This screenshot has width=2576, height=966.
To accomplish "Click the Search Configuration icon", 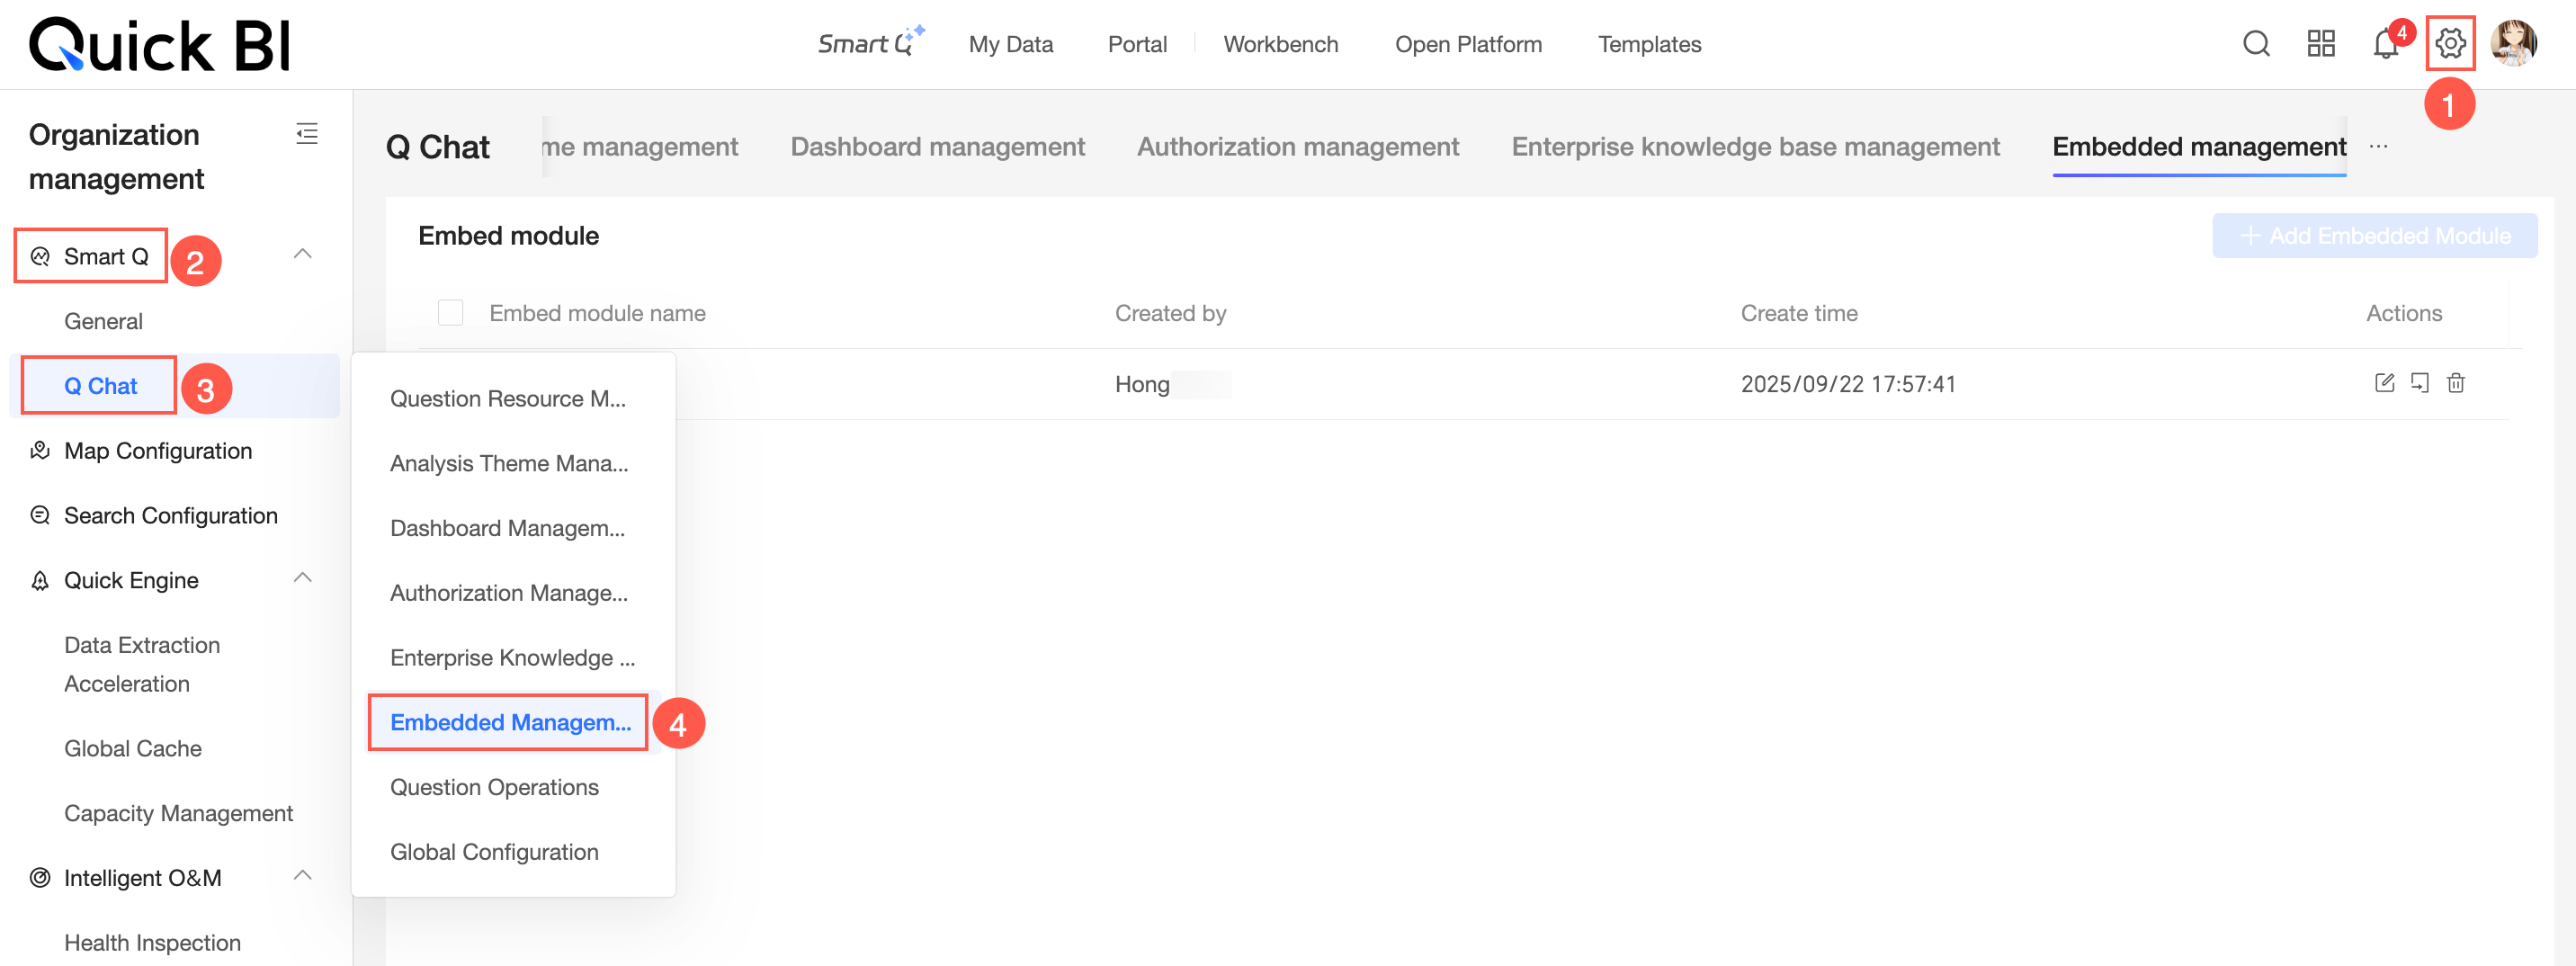I will click(40, 516).
